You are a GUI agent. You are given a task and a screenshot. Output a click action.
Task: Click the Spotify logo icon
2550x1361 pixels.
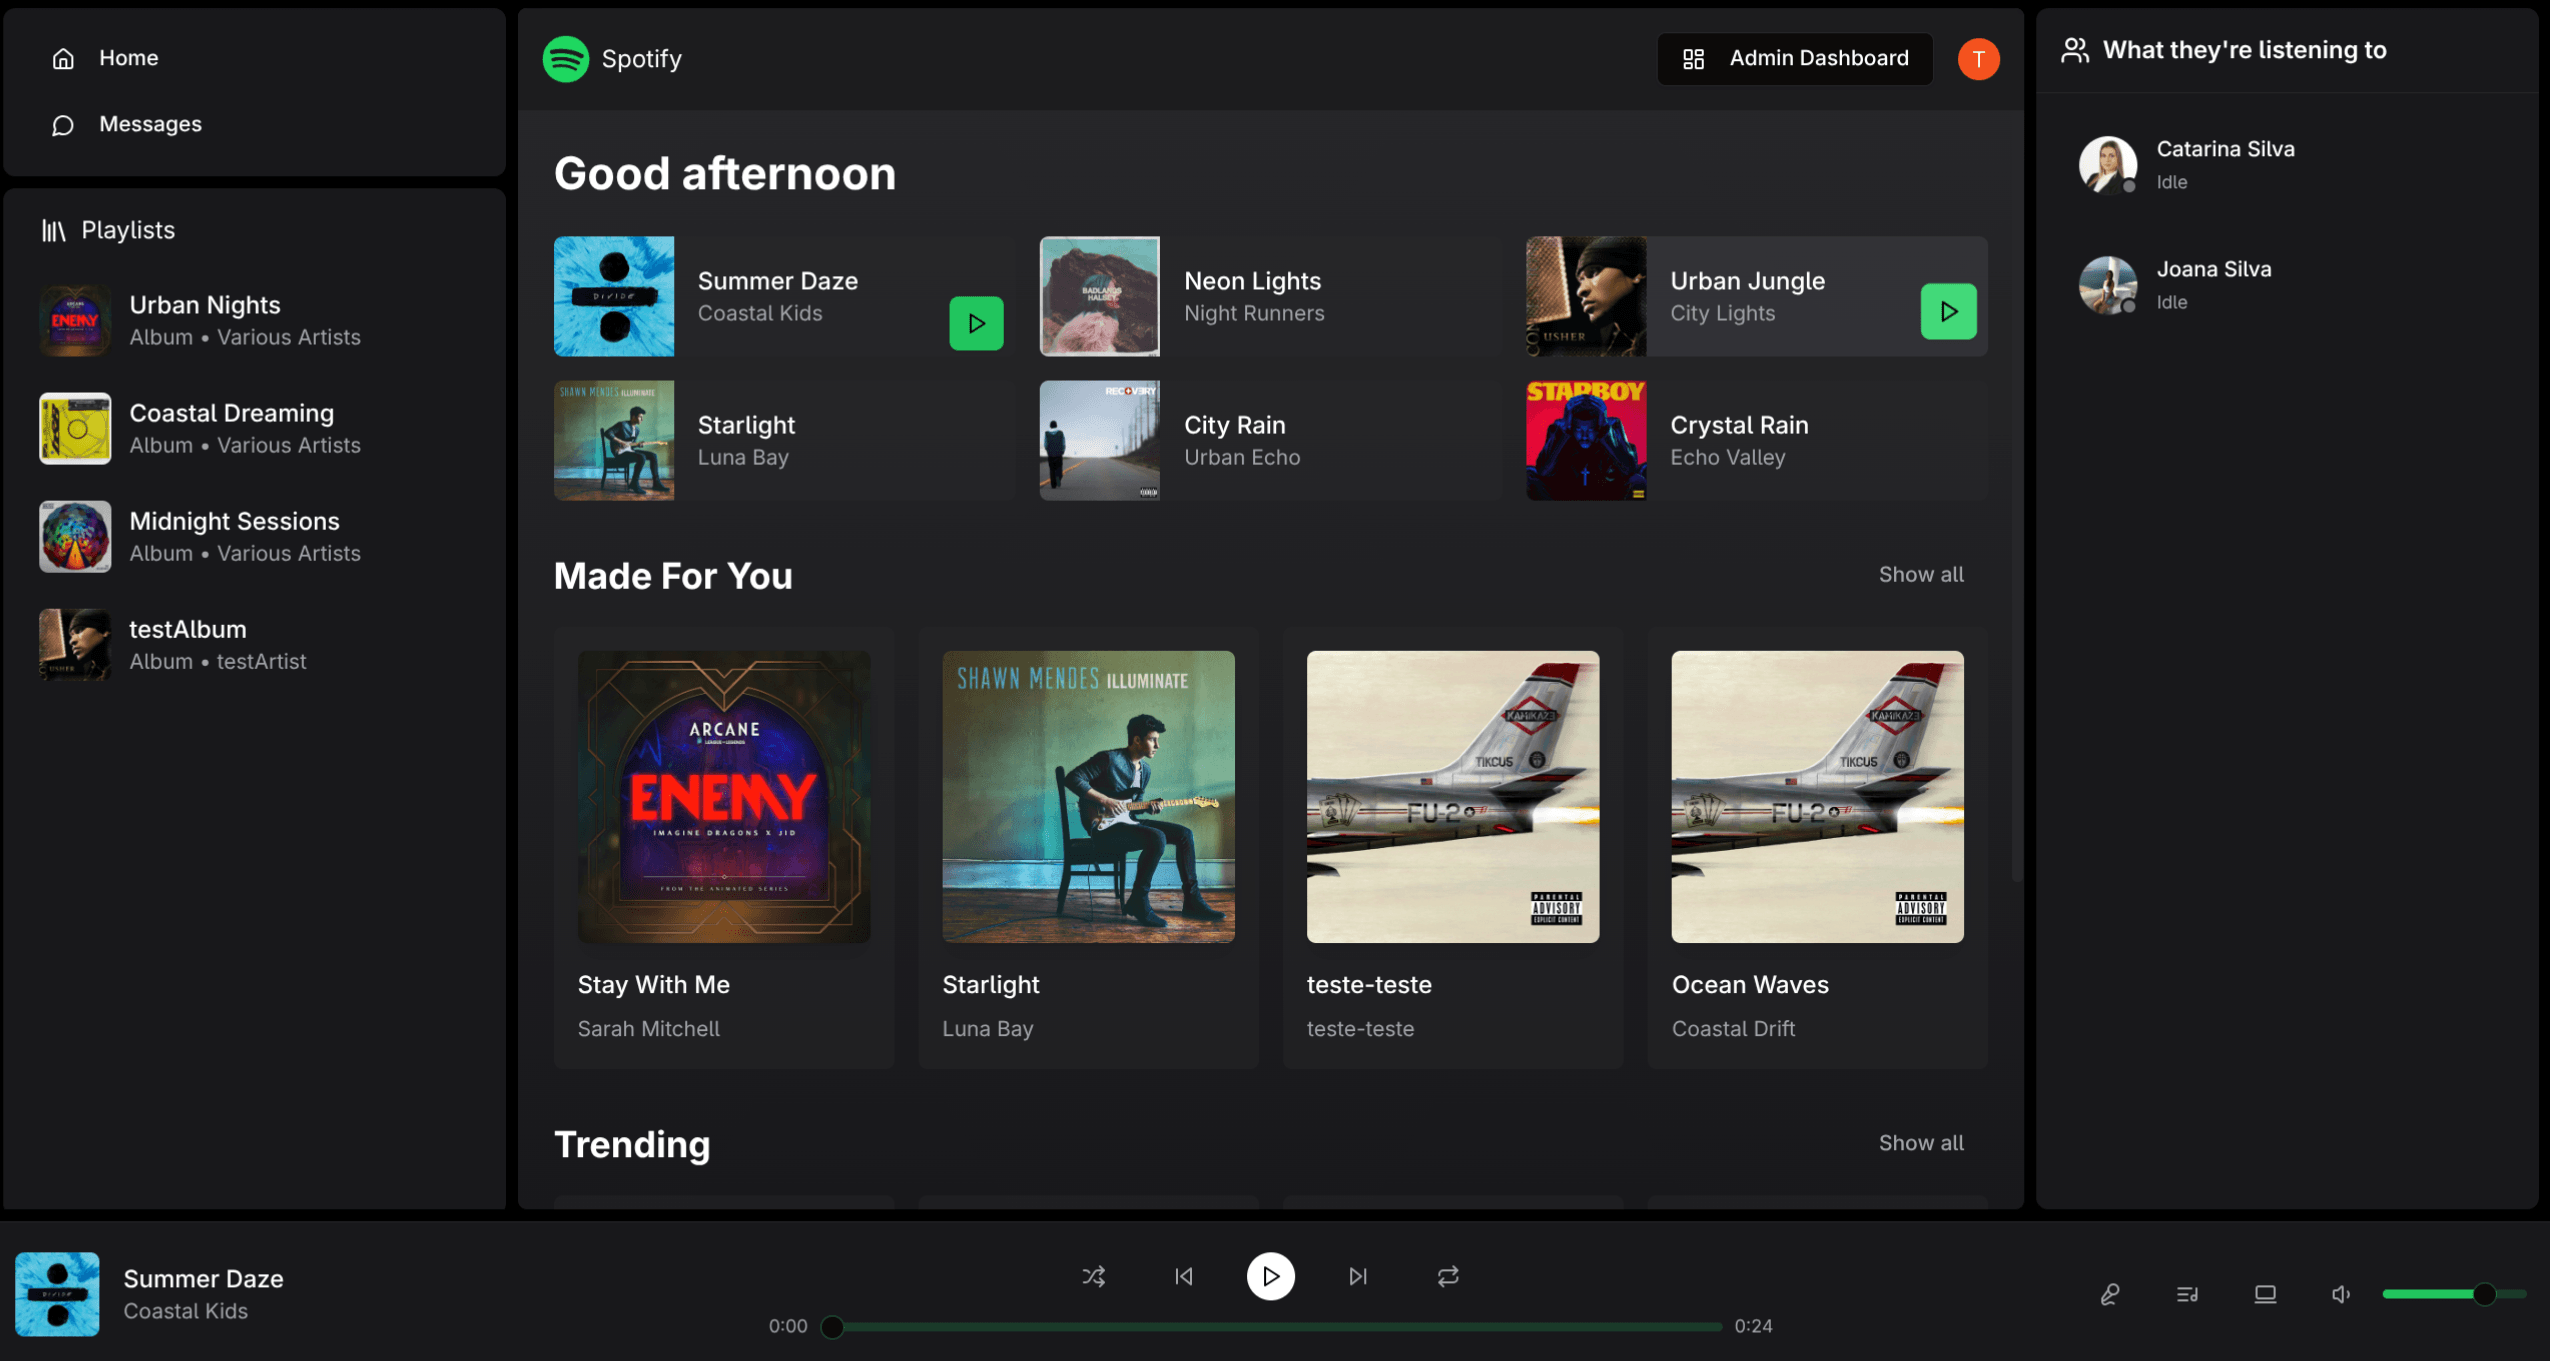565,58
